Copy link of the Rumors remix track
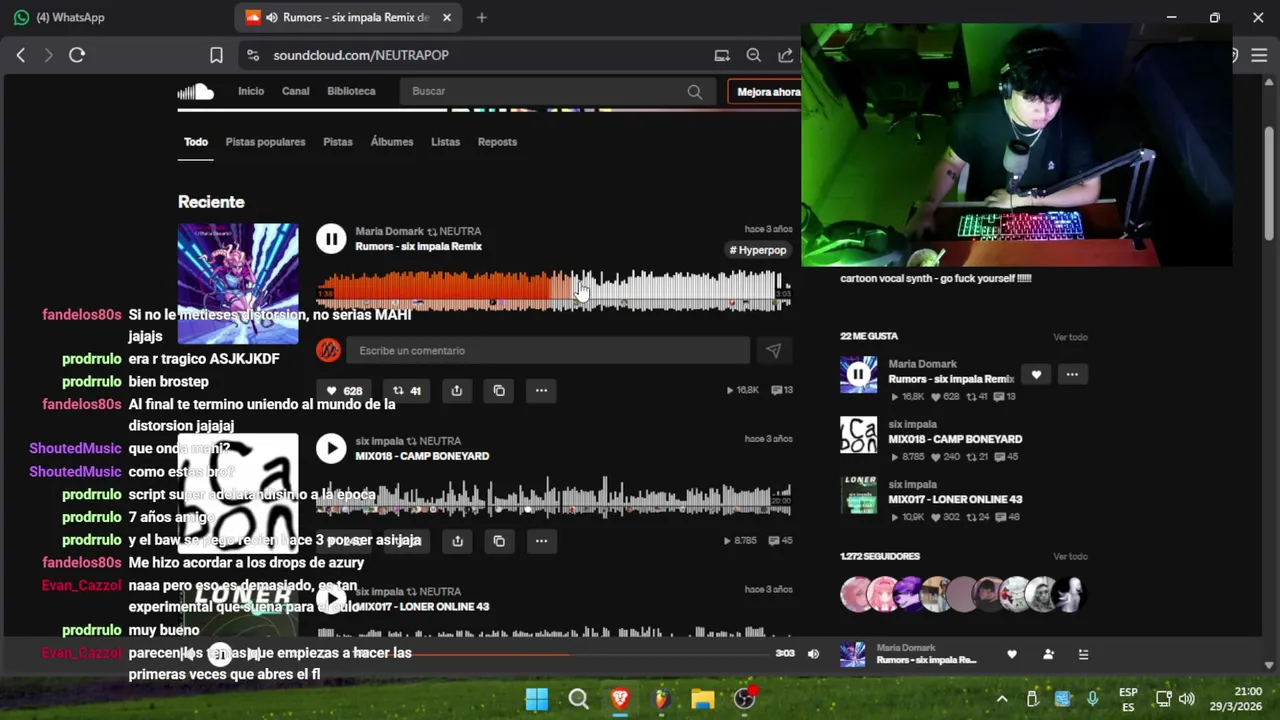1280x720 pixels. (499, 390)
